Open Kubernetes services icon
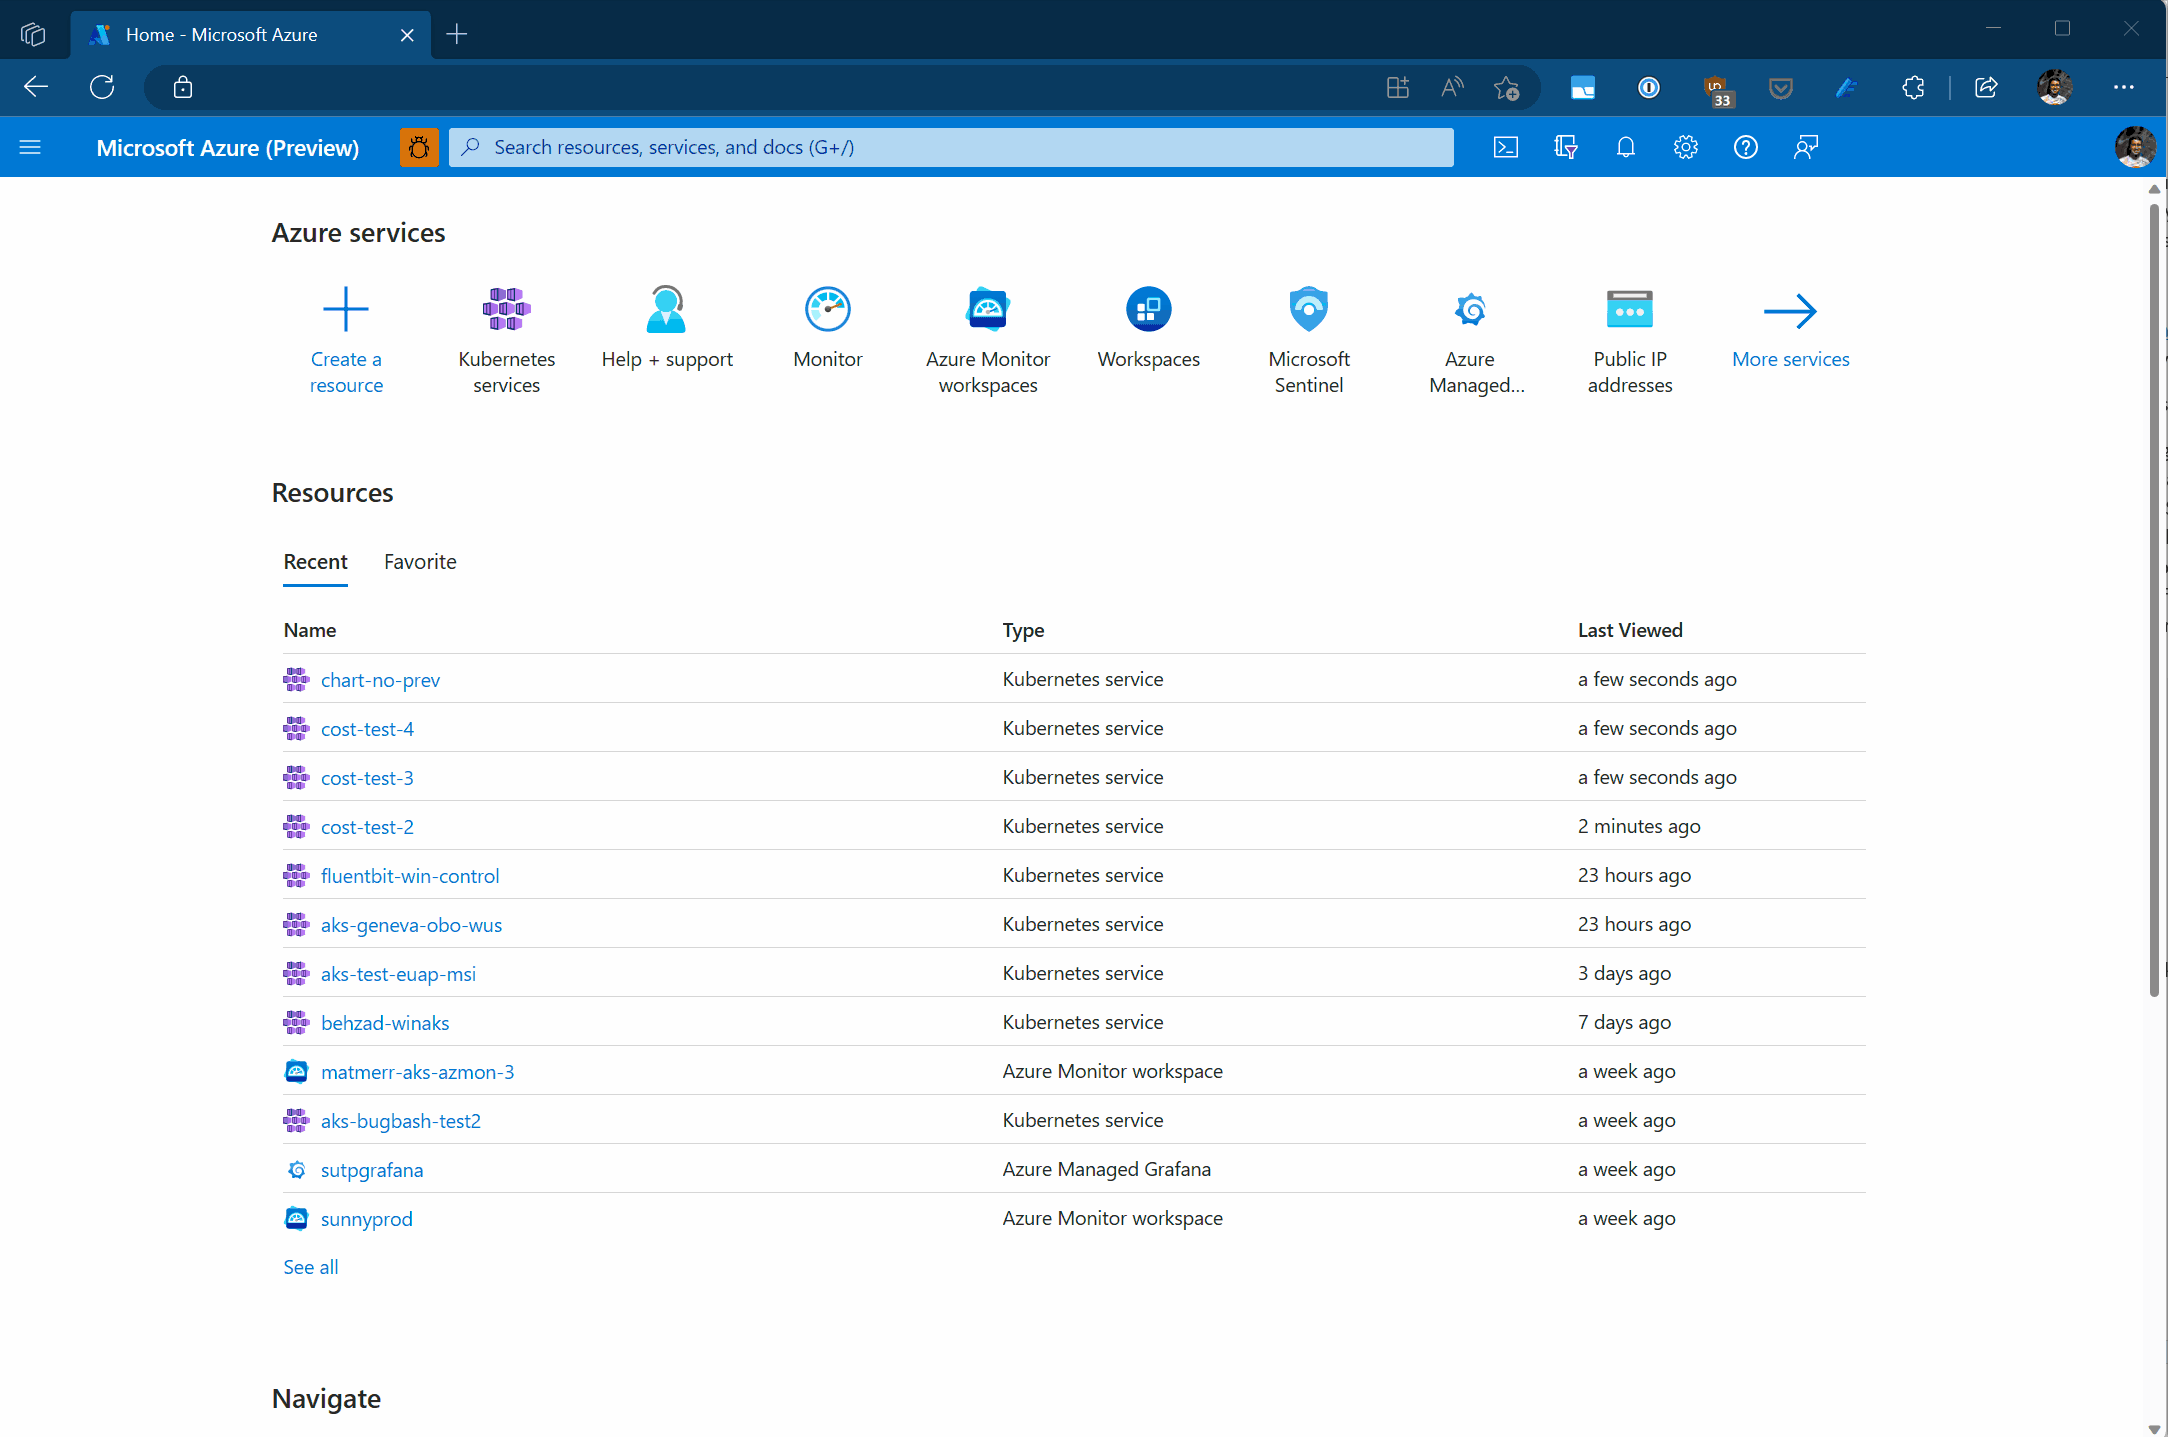Viewport: 2168px width, 1437px height. point(506,310)
